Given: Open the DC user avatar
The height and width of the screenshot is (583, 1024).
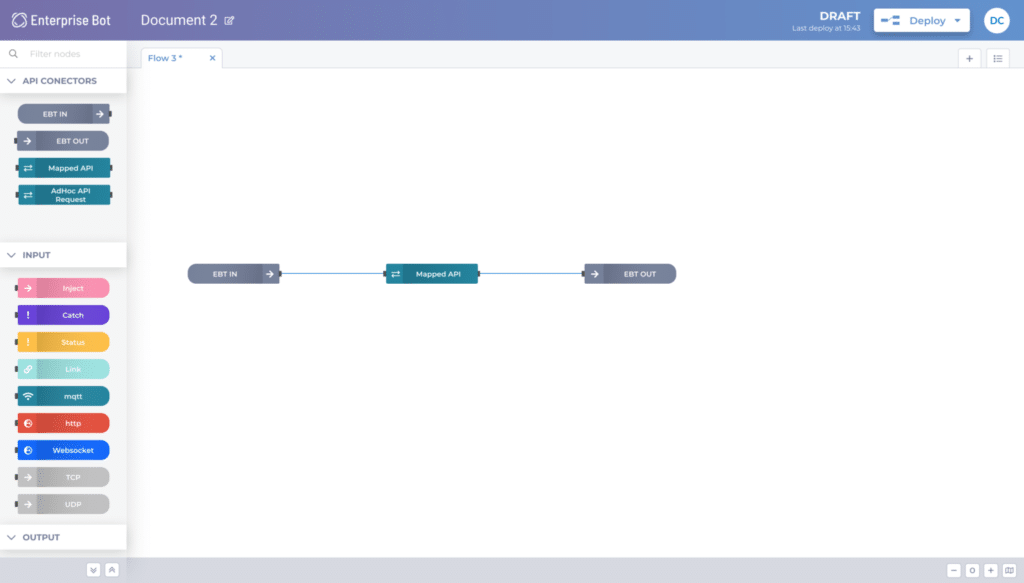Looking at the screenshot, I should click(996, 20).
